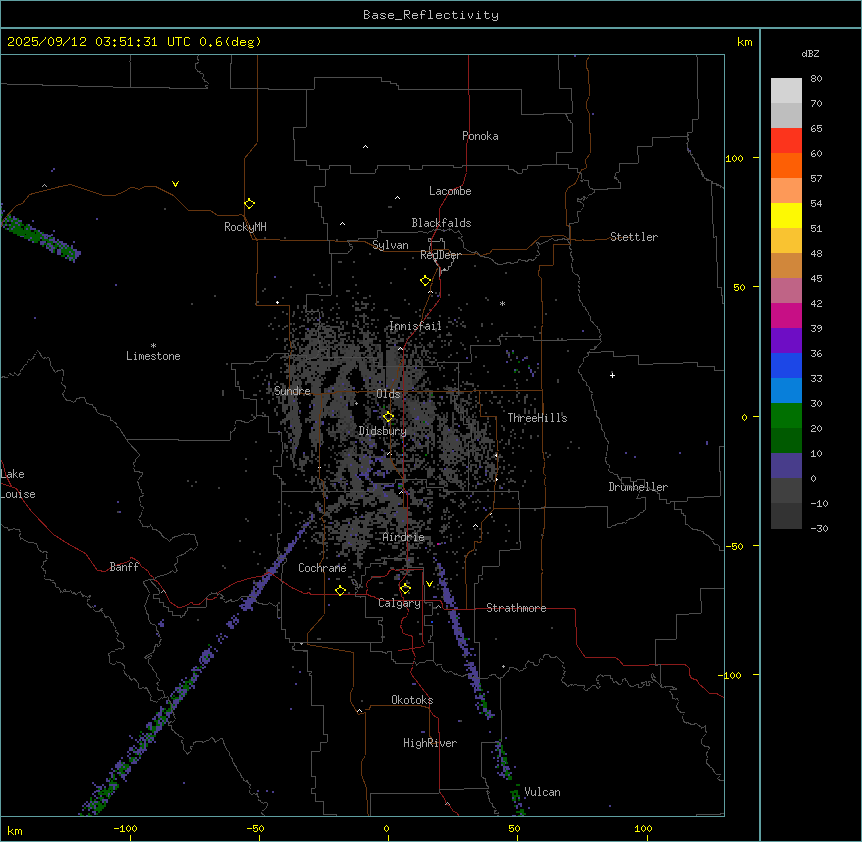Click the Banff label

[124, 567]
